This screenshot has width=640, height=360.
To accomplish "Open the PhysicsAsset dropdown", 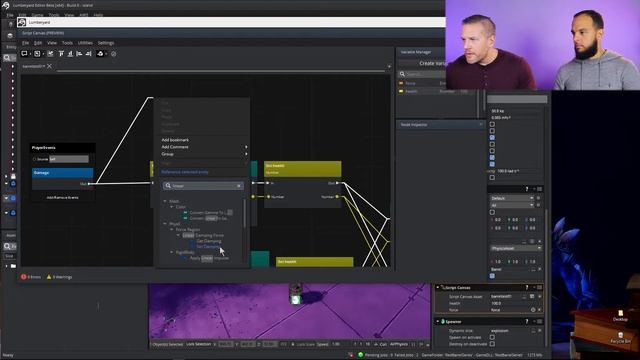I will pos(516,248).
